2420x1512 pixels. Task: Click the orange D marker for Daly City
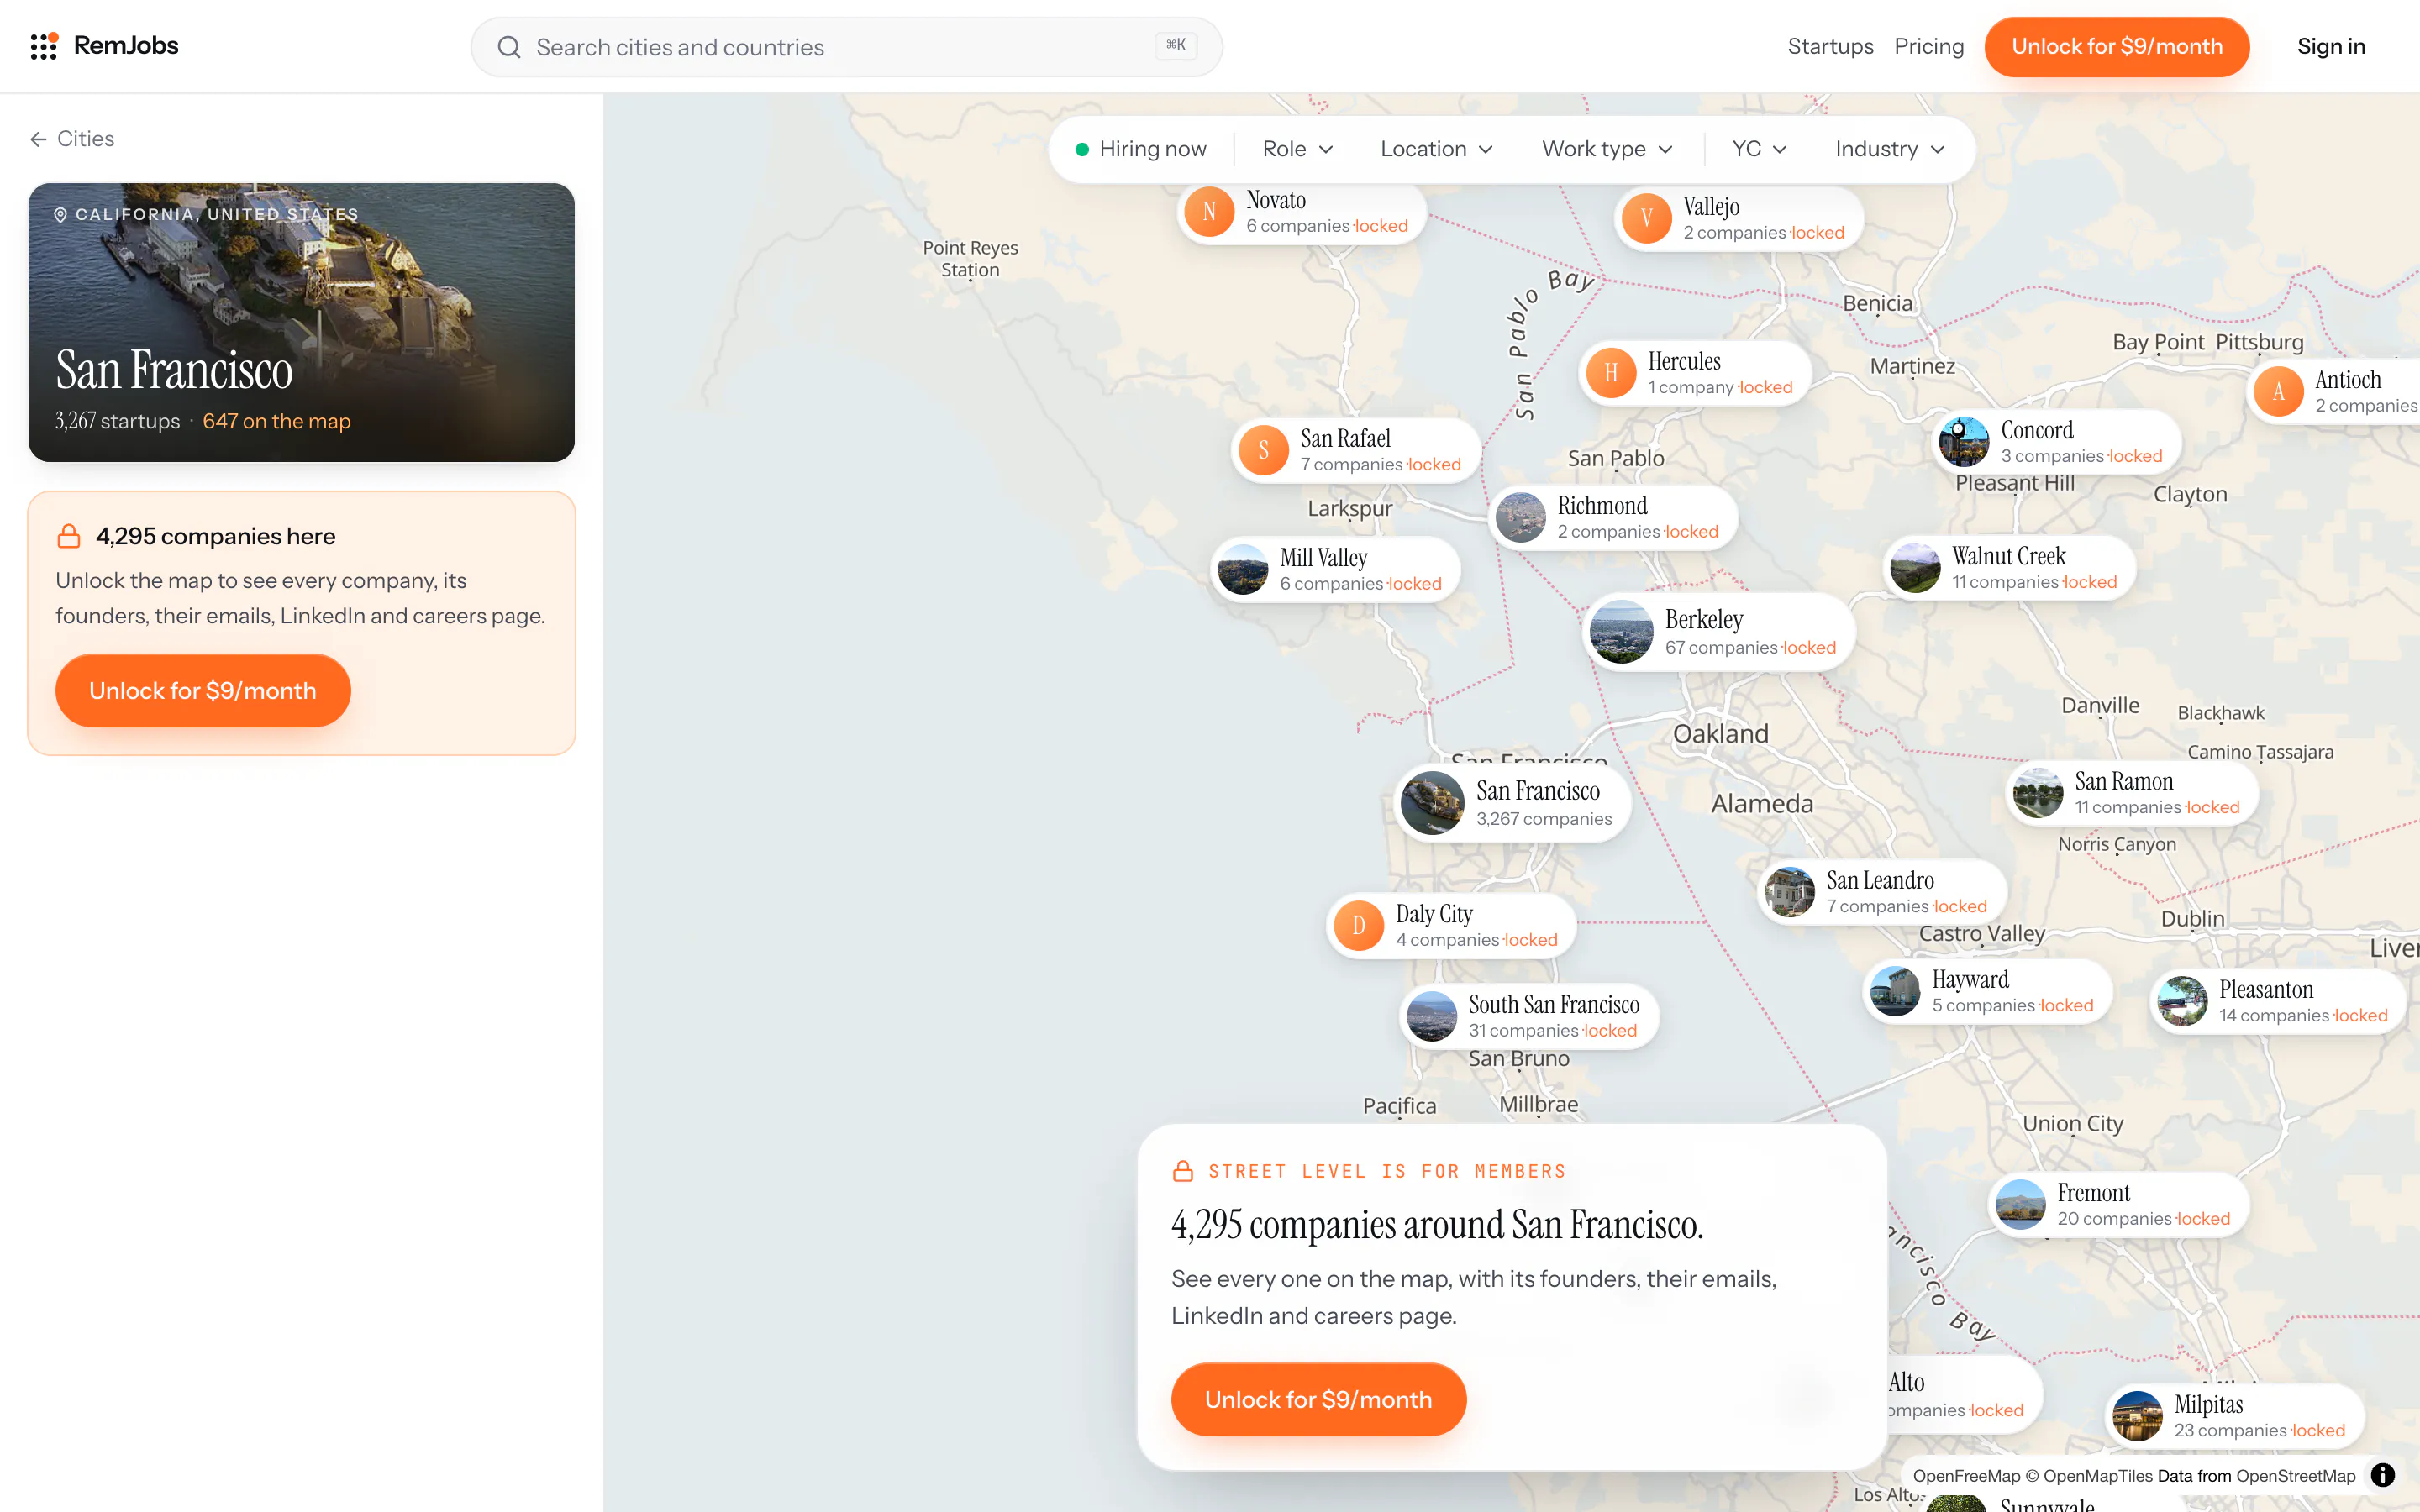coord(1359,926)
